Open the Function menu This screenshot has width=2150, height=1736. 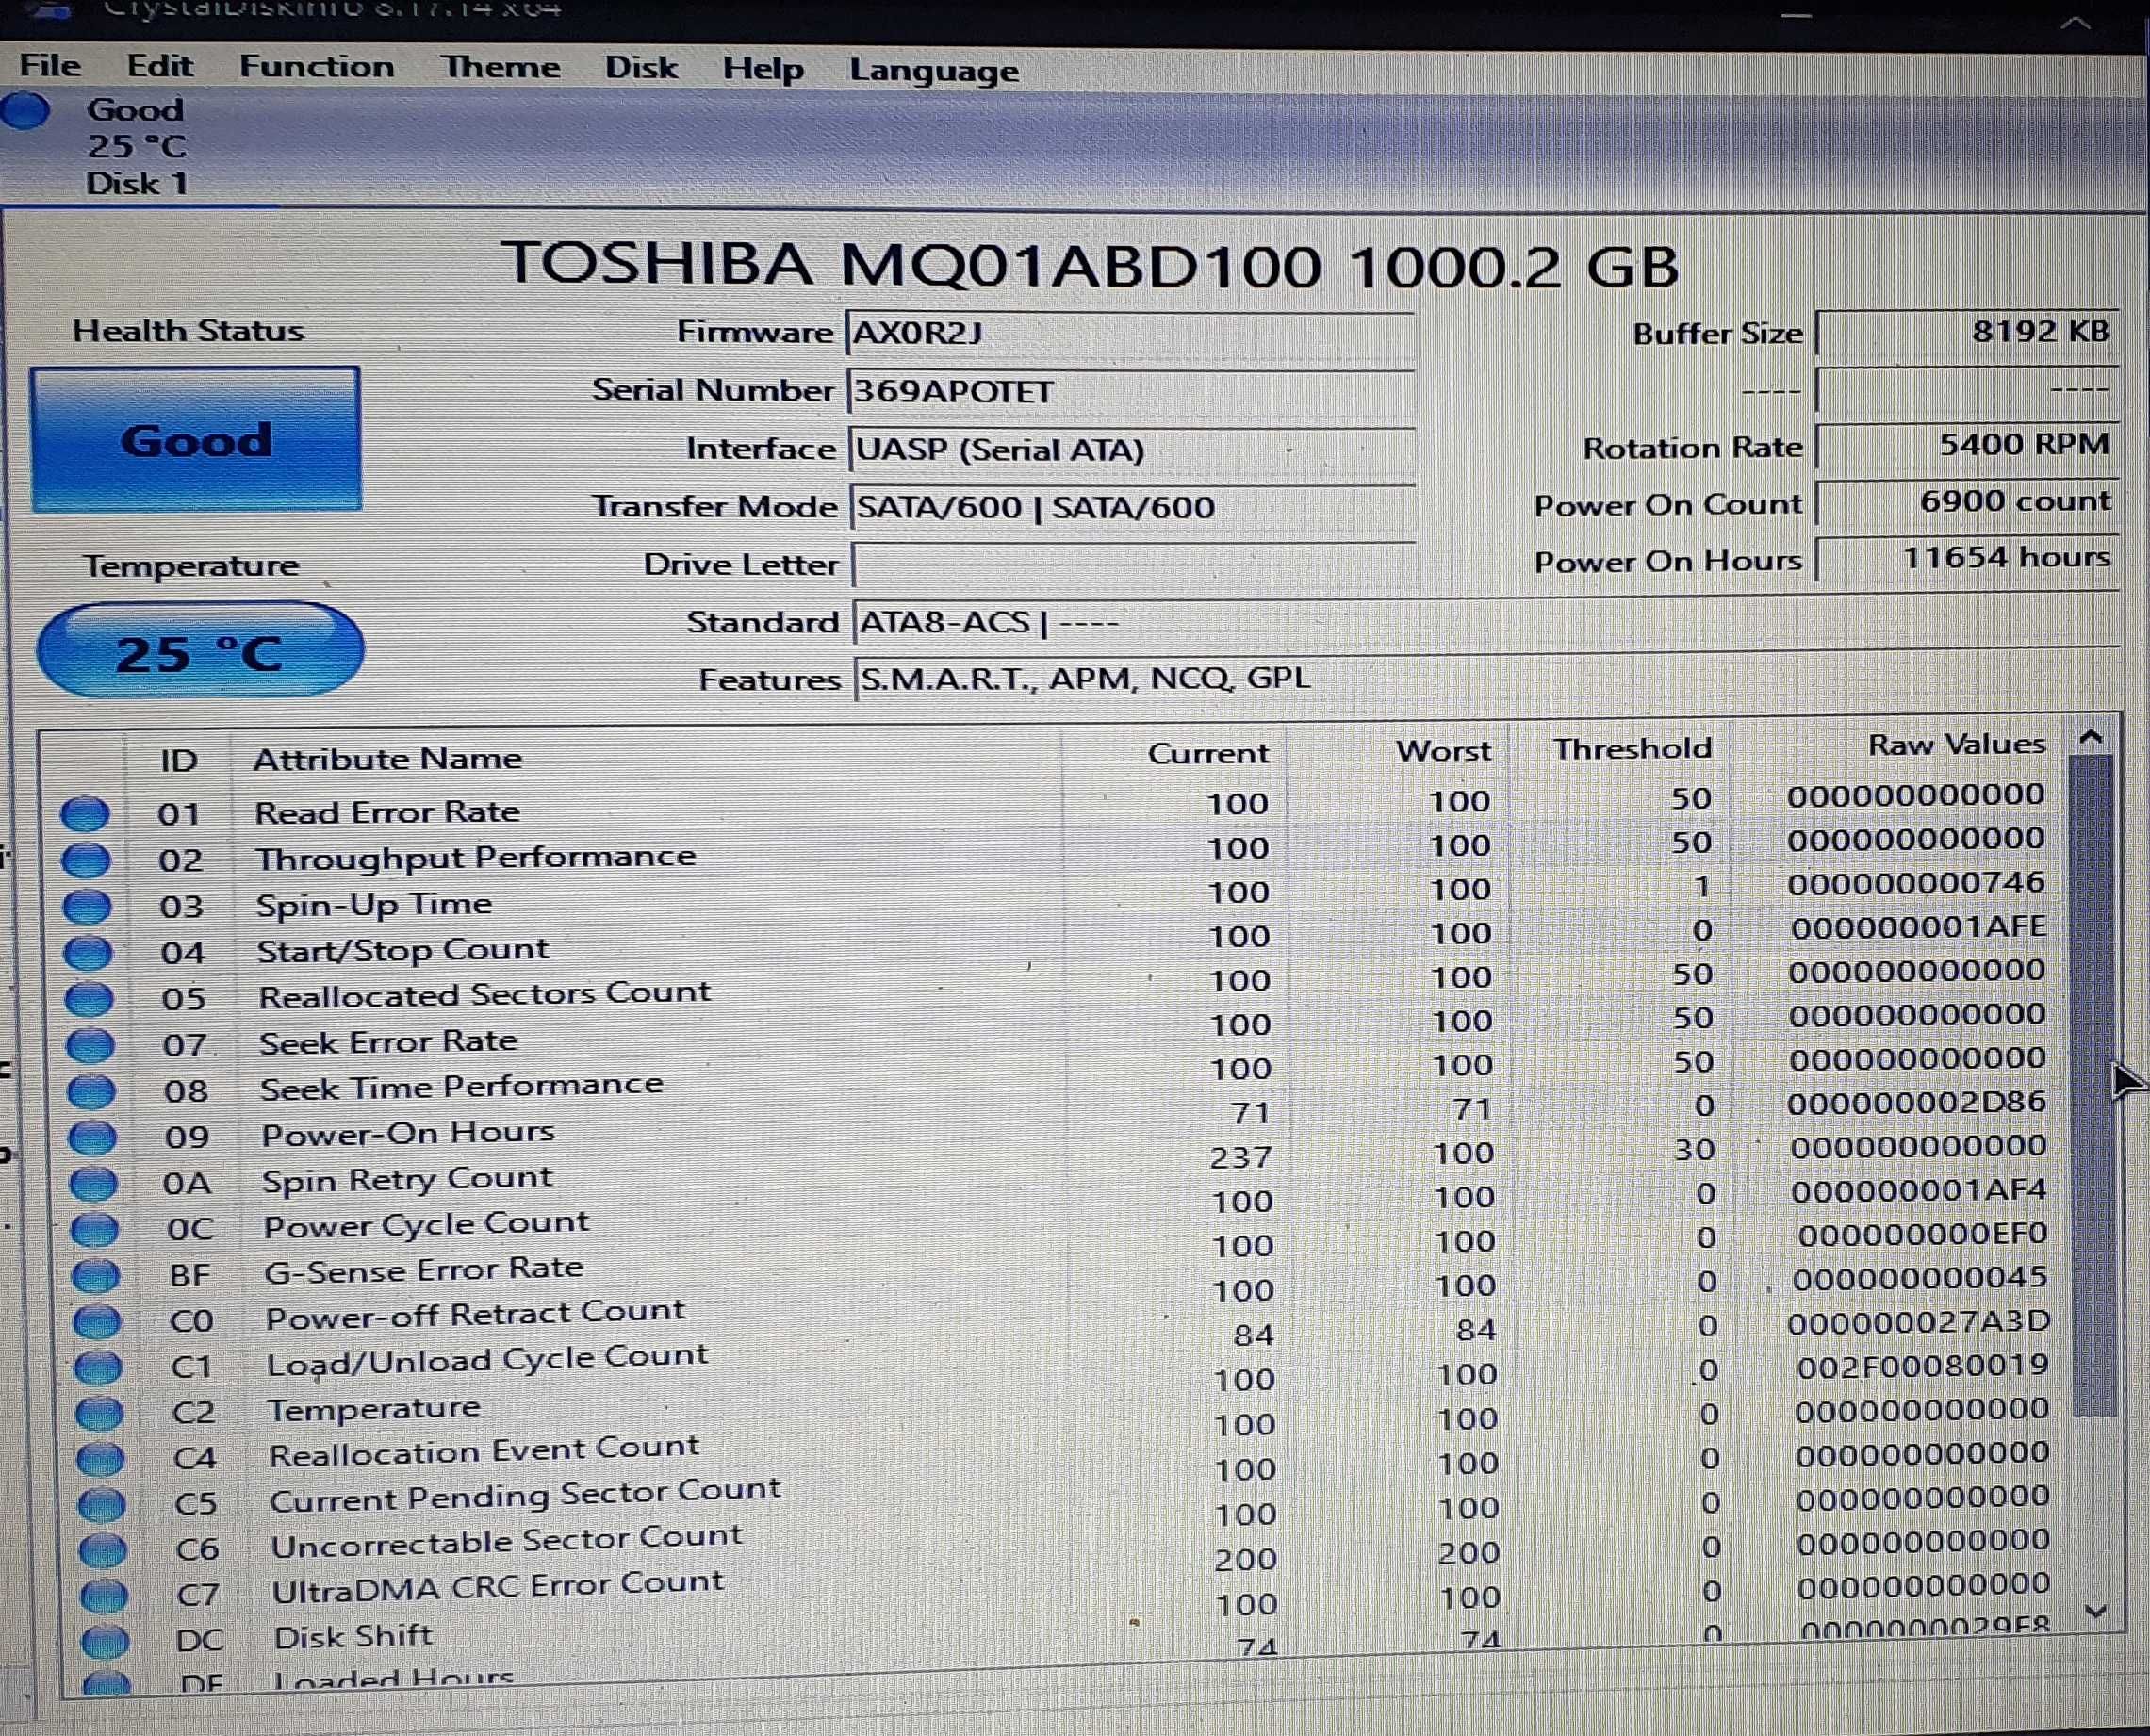[316, 67]
